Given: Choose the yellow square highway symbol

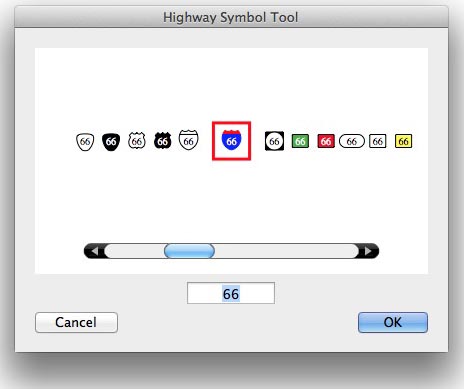Looking at the screenshot, I should click(403, 141).
